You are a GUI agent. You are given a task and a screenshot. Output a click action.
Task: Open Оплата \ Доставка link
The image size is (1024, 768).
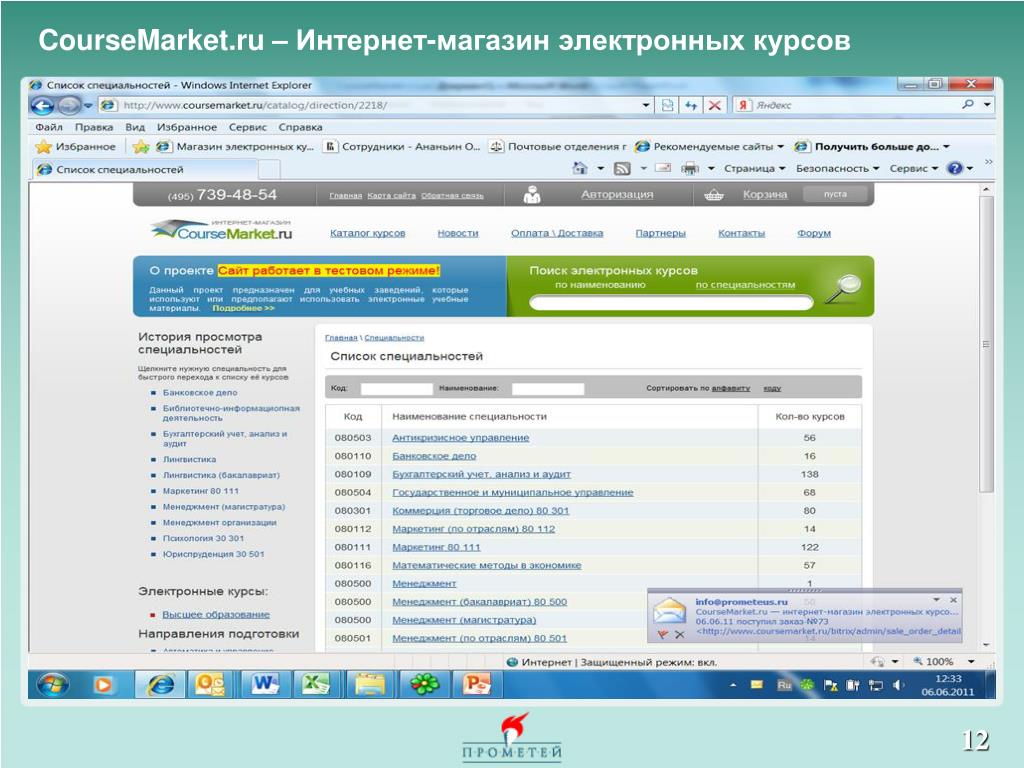click(557, 233)
